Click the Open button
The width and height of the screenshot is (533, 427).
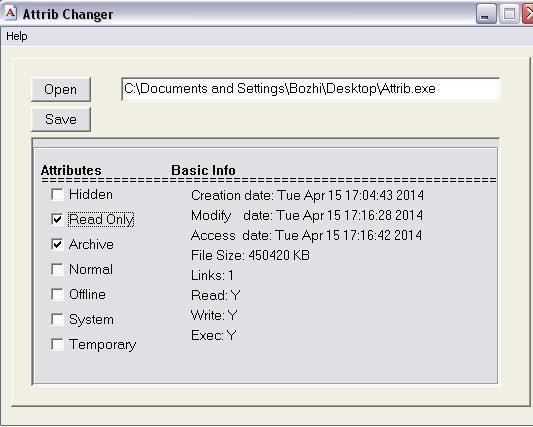coord(61,89)
